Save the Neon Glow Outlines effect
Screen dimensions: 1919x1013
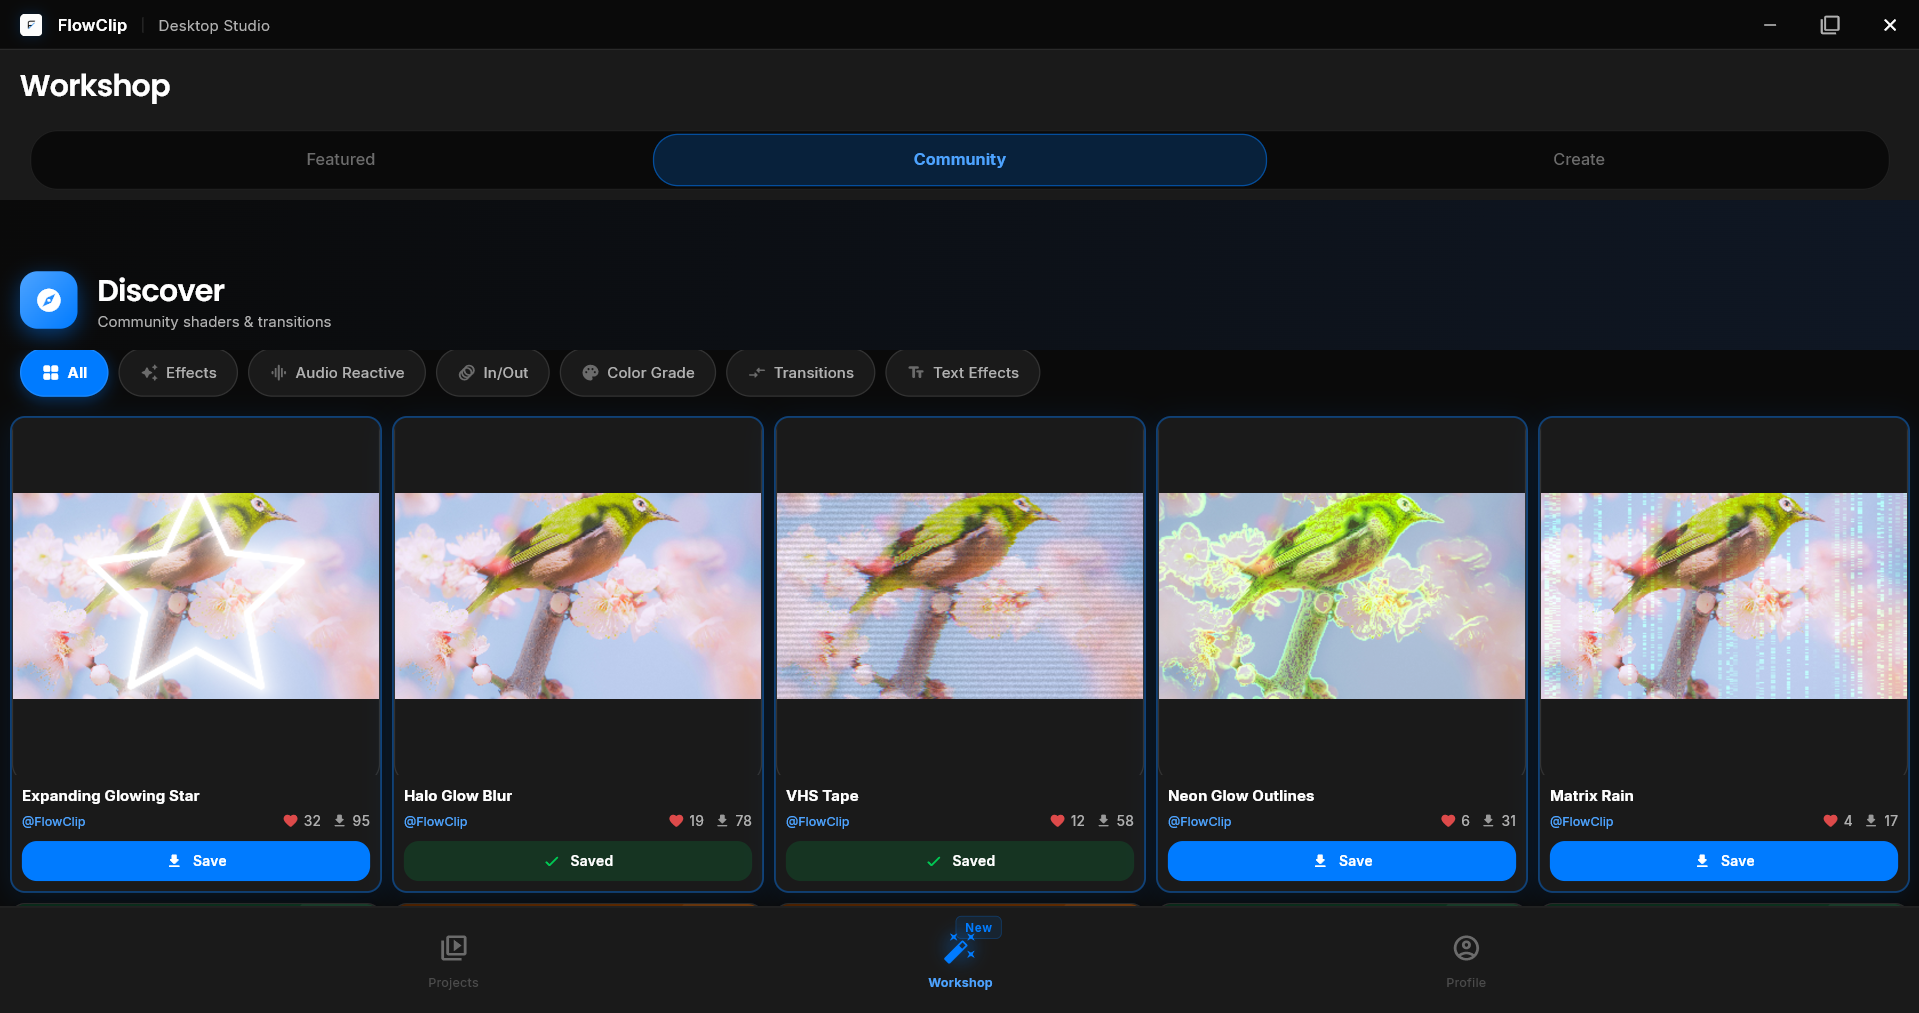(1342, 861)
